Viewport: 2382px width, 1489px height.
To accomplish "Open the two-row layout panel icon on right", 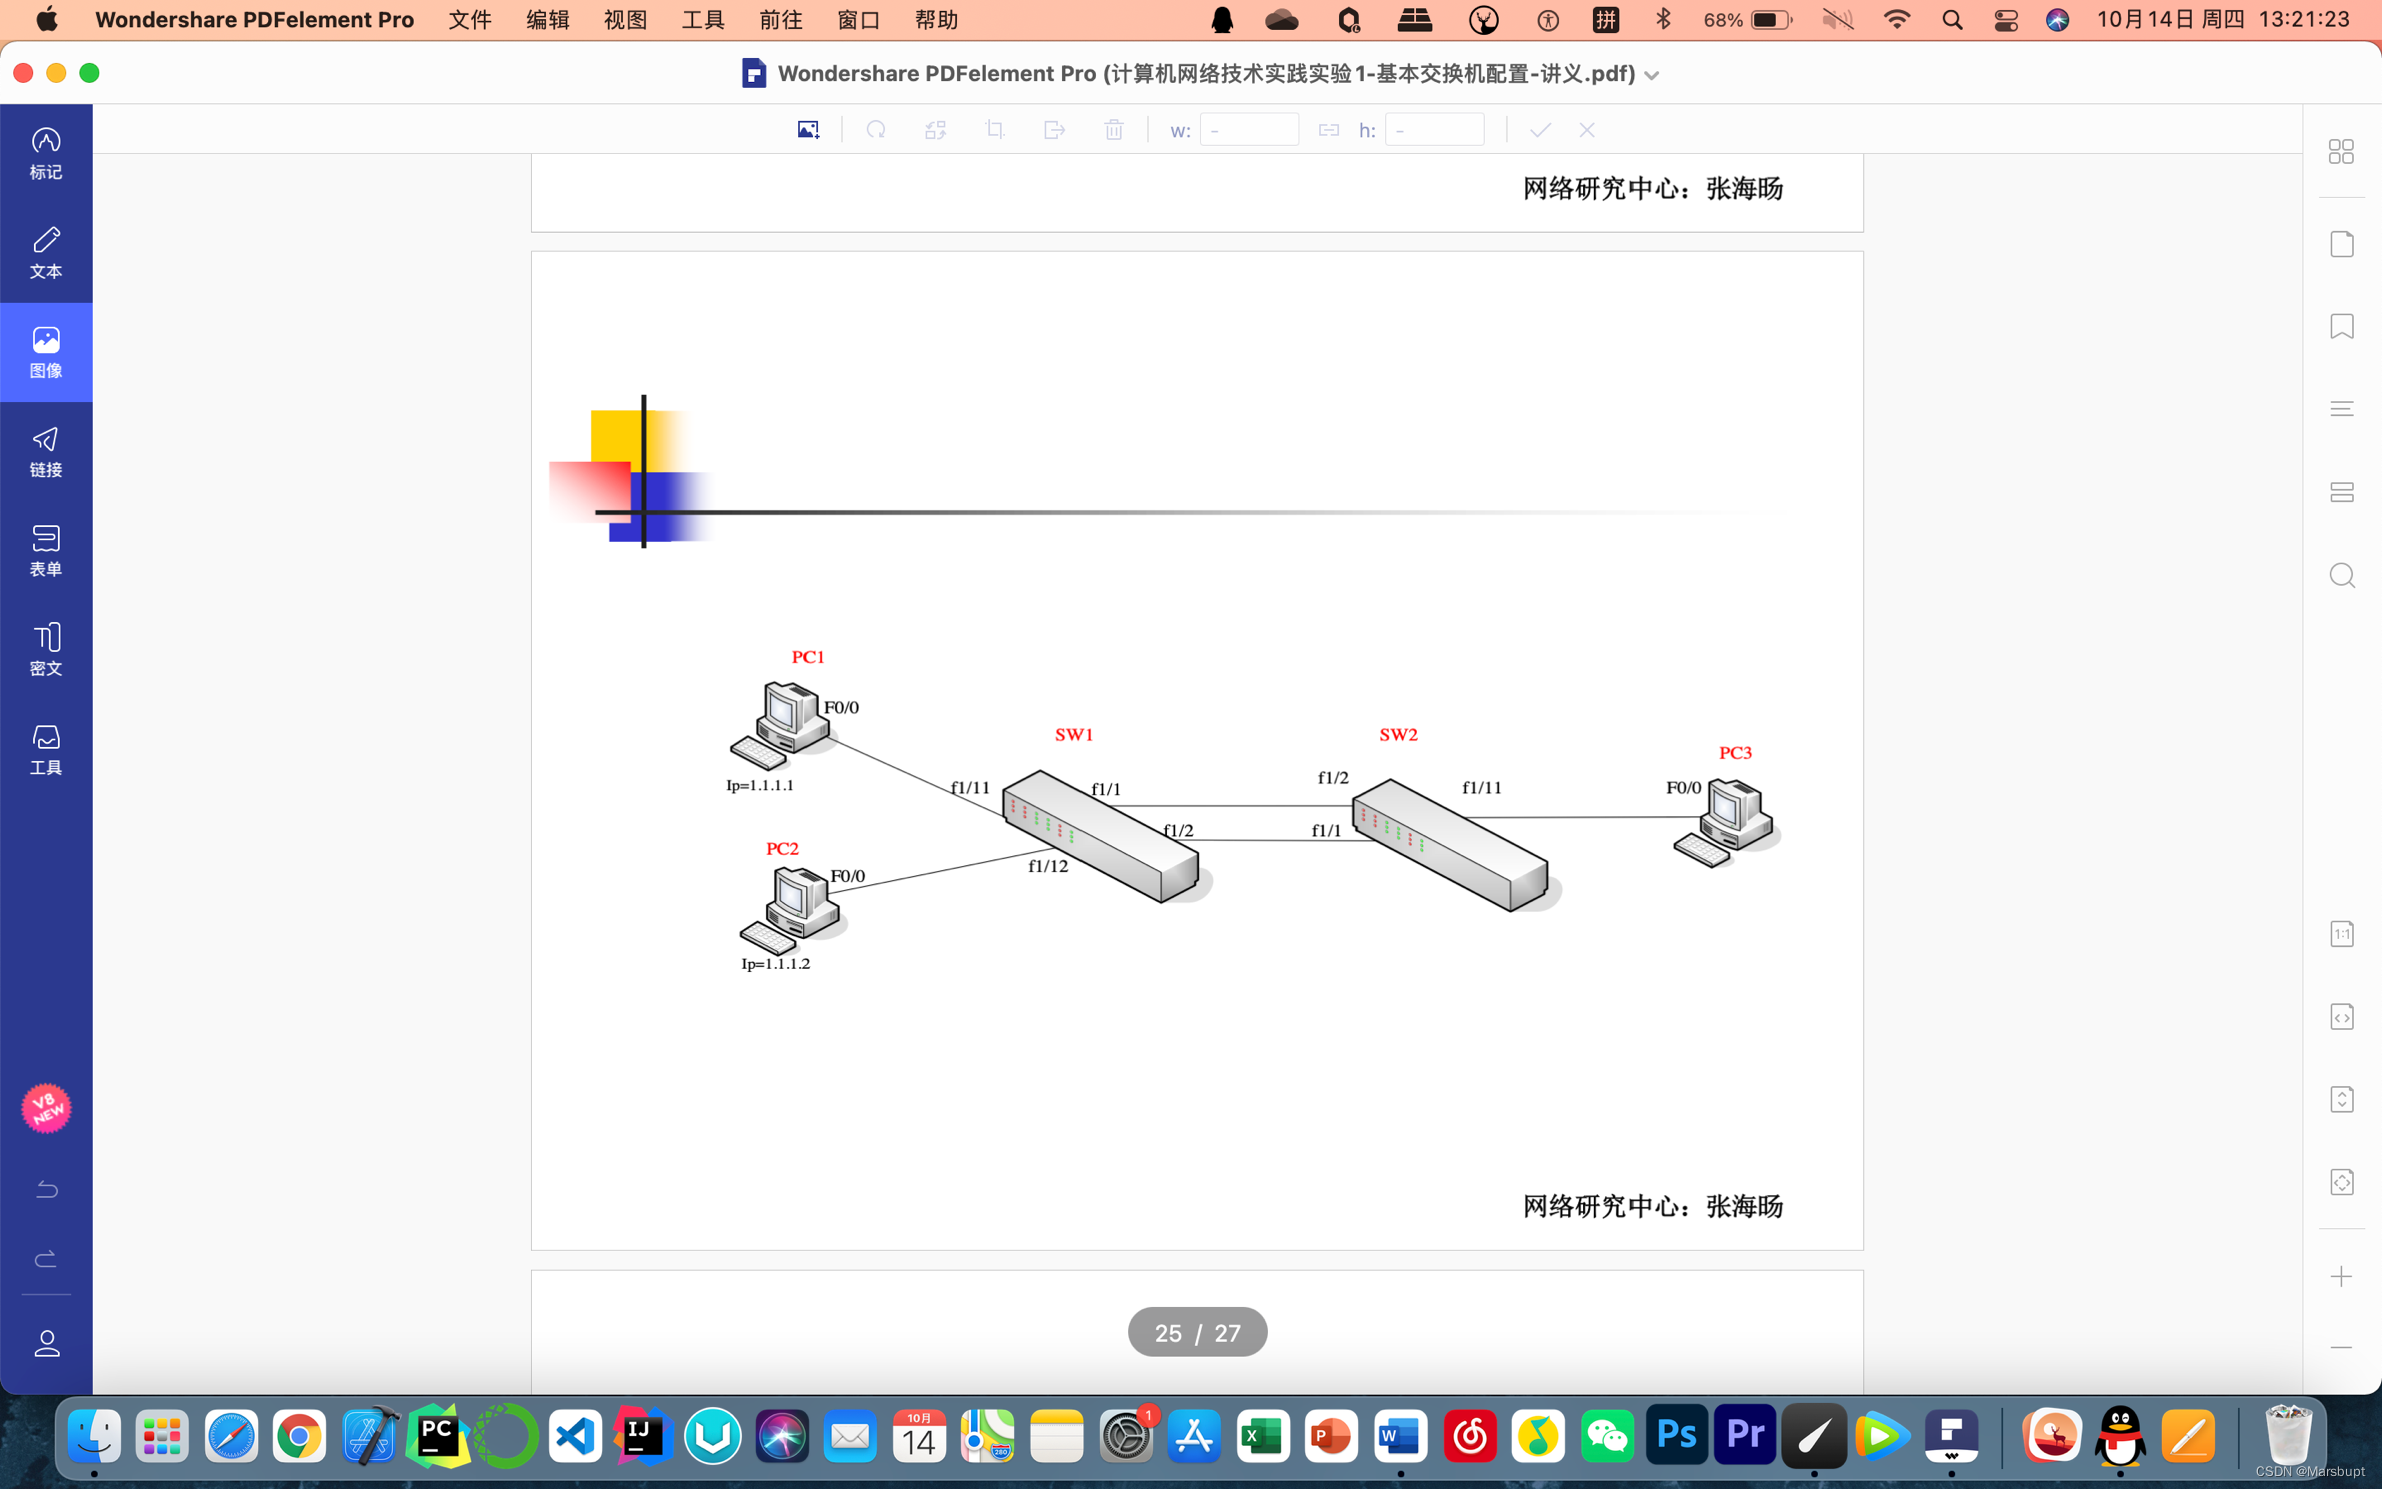I will (x=2341, y=492).
